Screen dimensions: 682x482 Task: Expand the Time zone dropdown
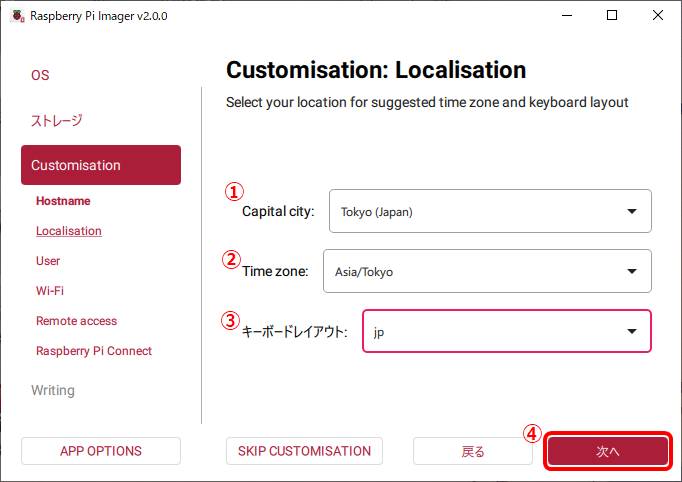(487, 271)
